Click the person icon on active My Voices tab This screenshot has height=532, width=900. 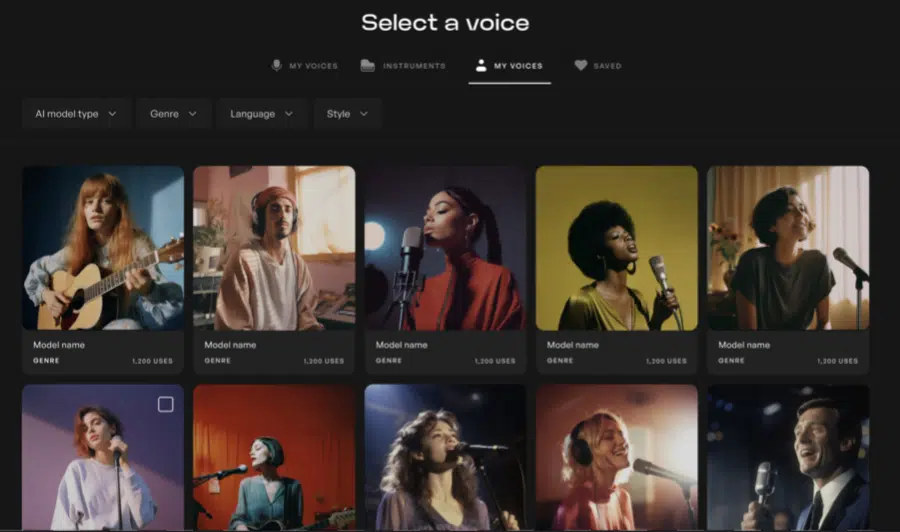[x=481, y=65]
